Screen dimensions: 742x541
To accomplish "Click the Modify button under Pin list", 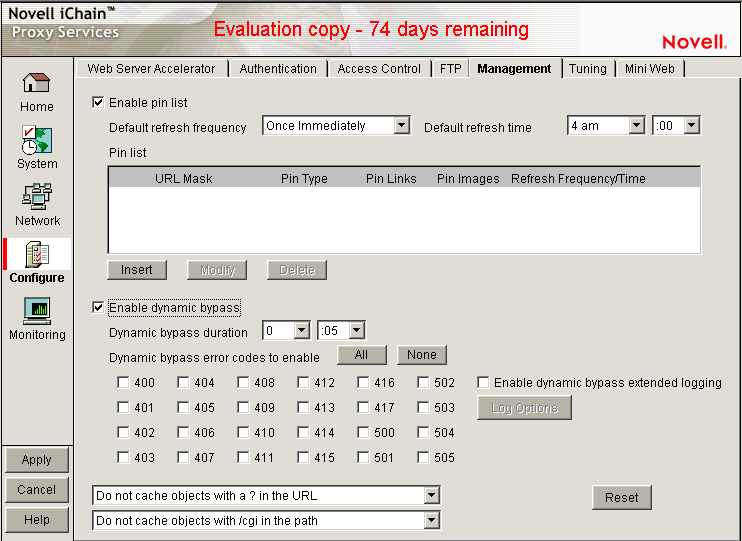I will pyautogui.click(x=217, y=270).
